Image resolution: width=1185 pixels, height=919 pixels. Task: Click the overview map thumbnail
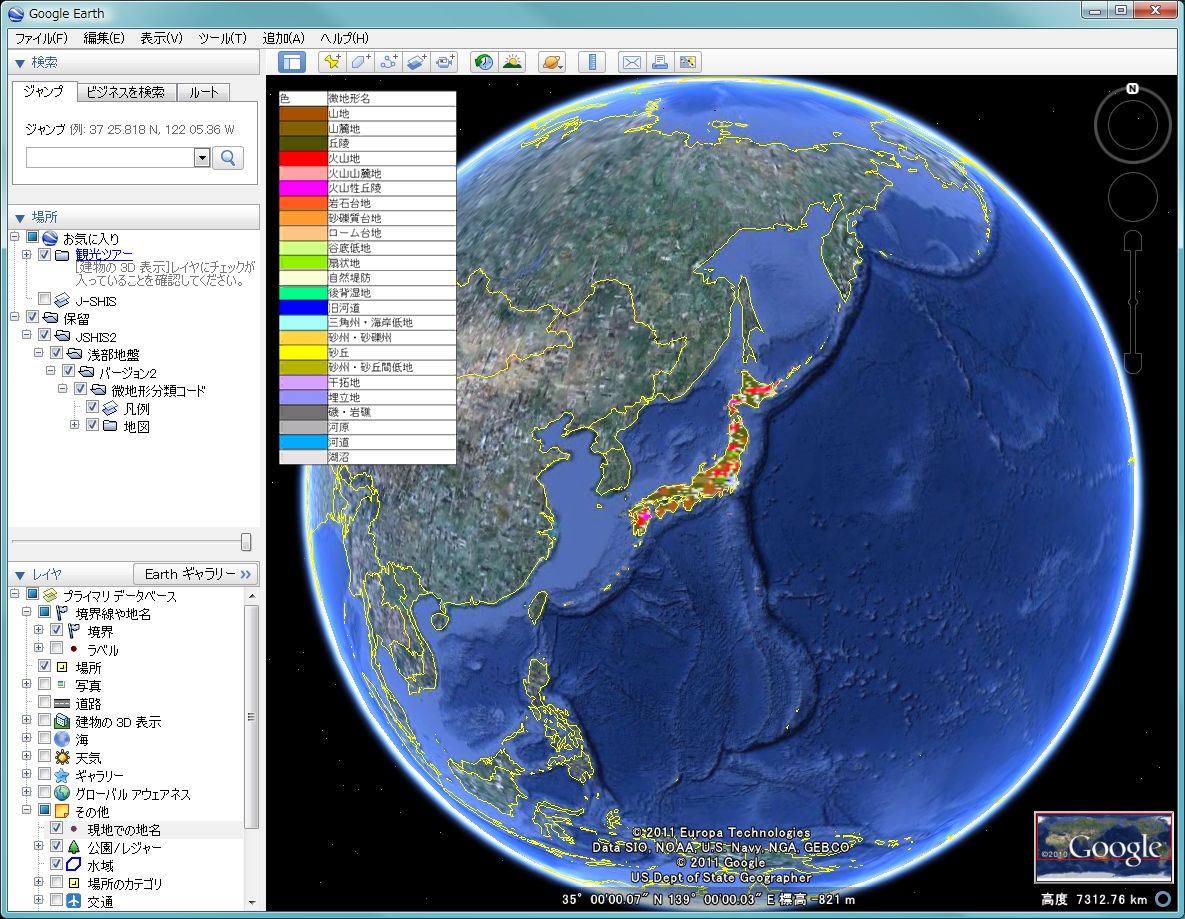(1103, 848)
